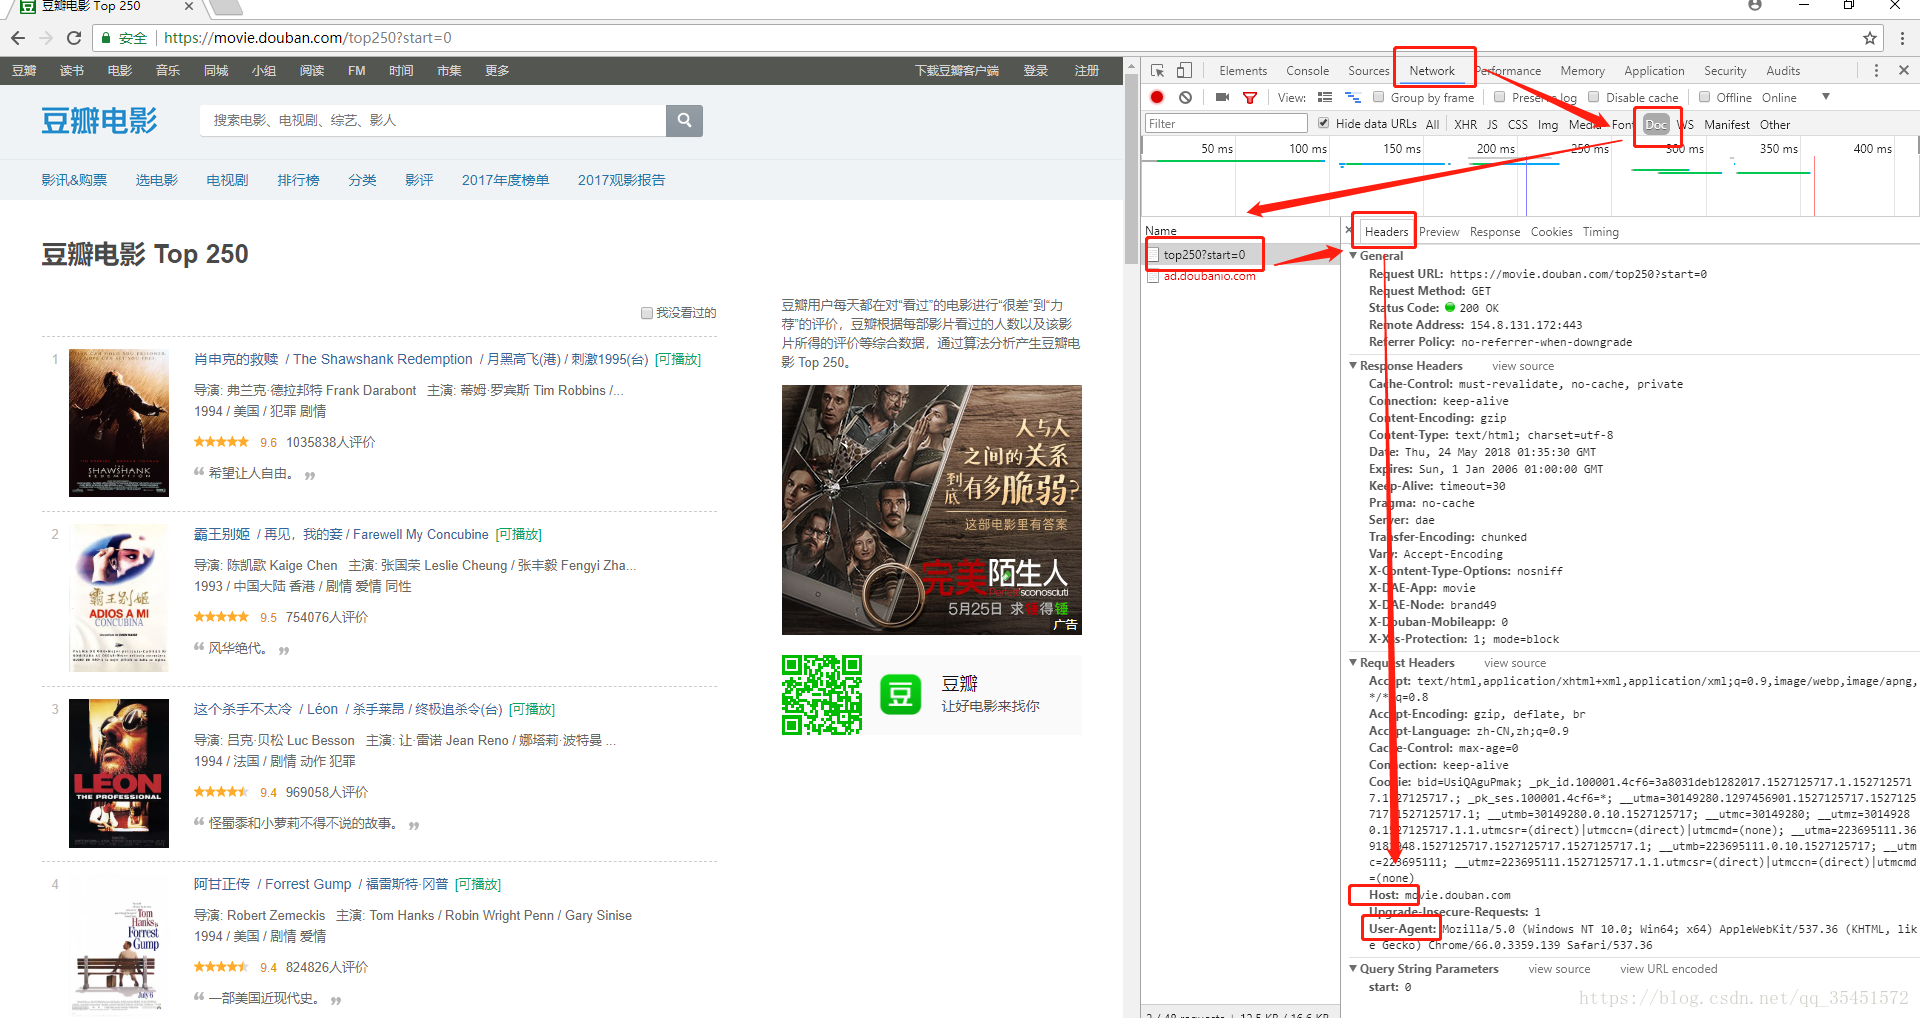Switch to large request rows view icon

tap(1325, 97)
